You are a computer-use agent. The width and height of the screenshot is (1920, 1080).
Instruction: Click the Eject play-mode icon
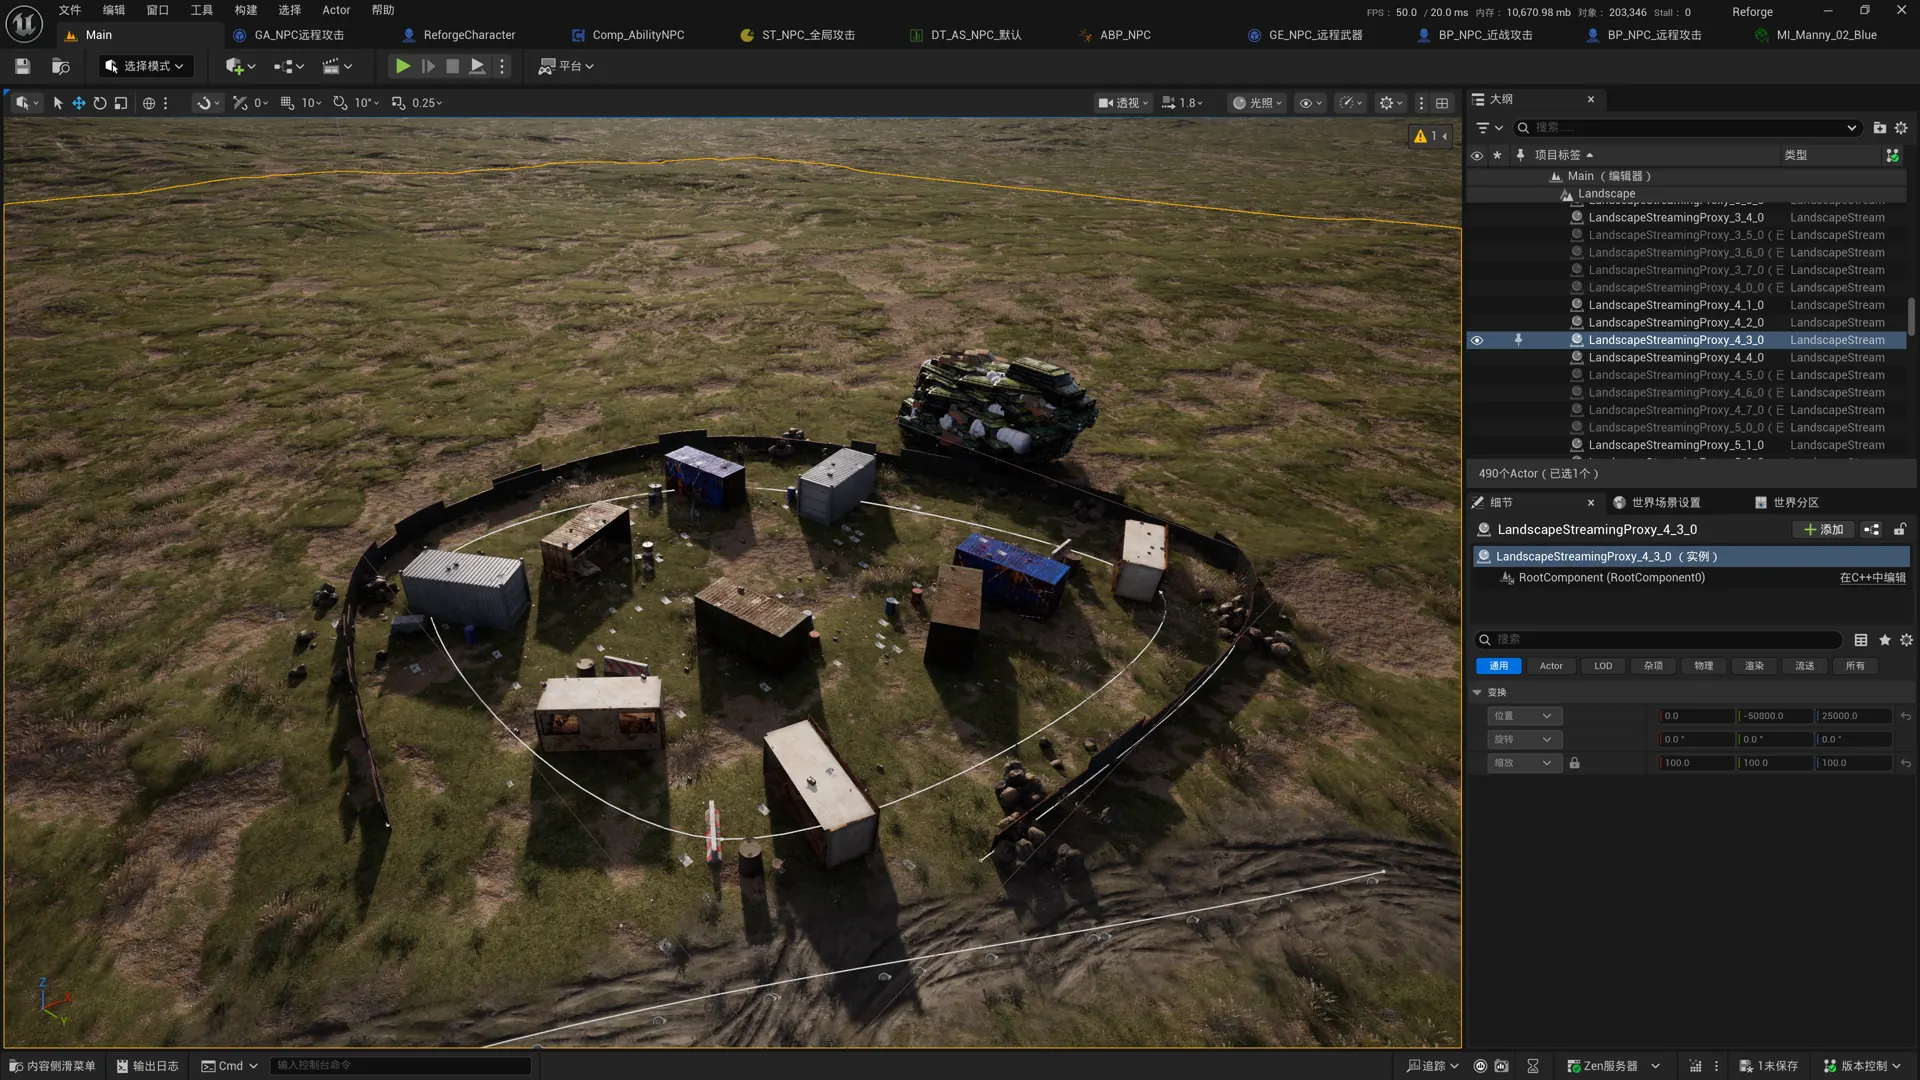477,66
